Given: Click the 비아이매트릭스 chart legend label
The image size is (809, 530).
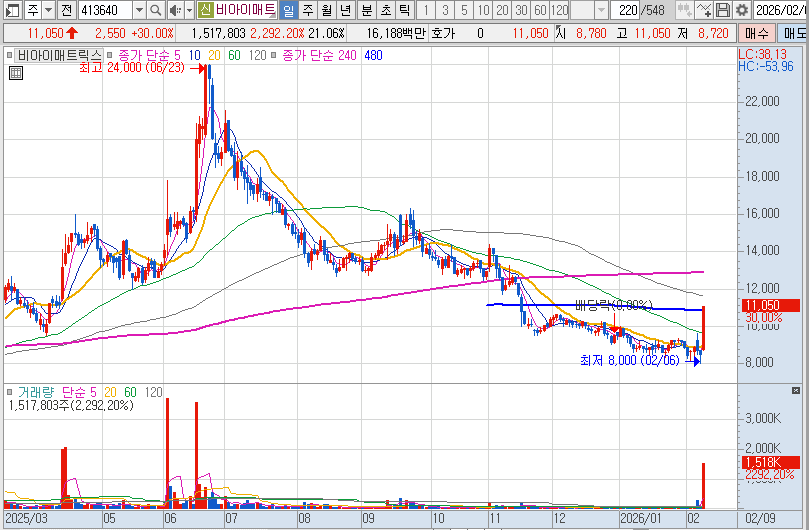Looking at the screenshot, I should pos(59,55).
